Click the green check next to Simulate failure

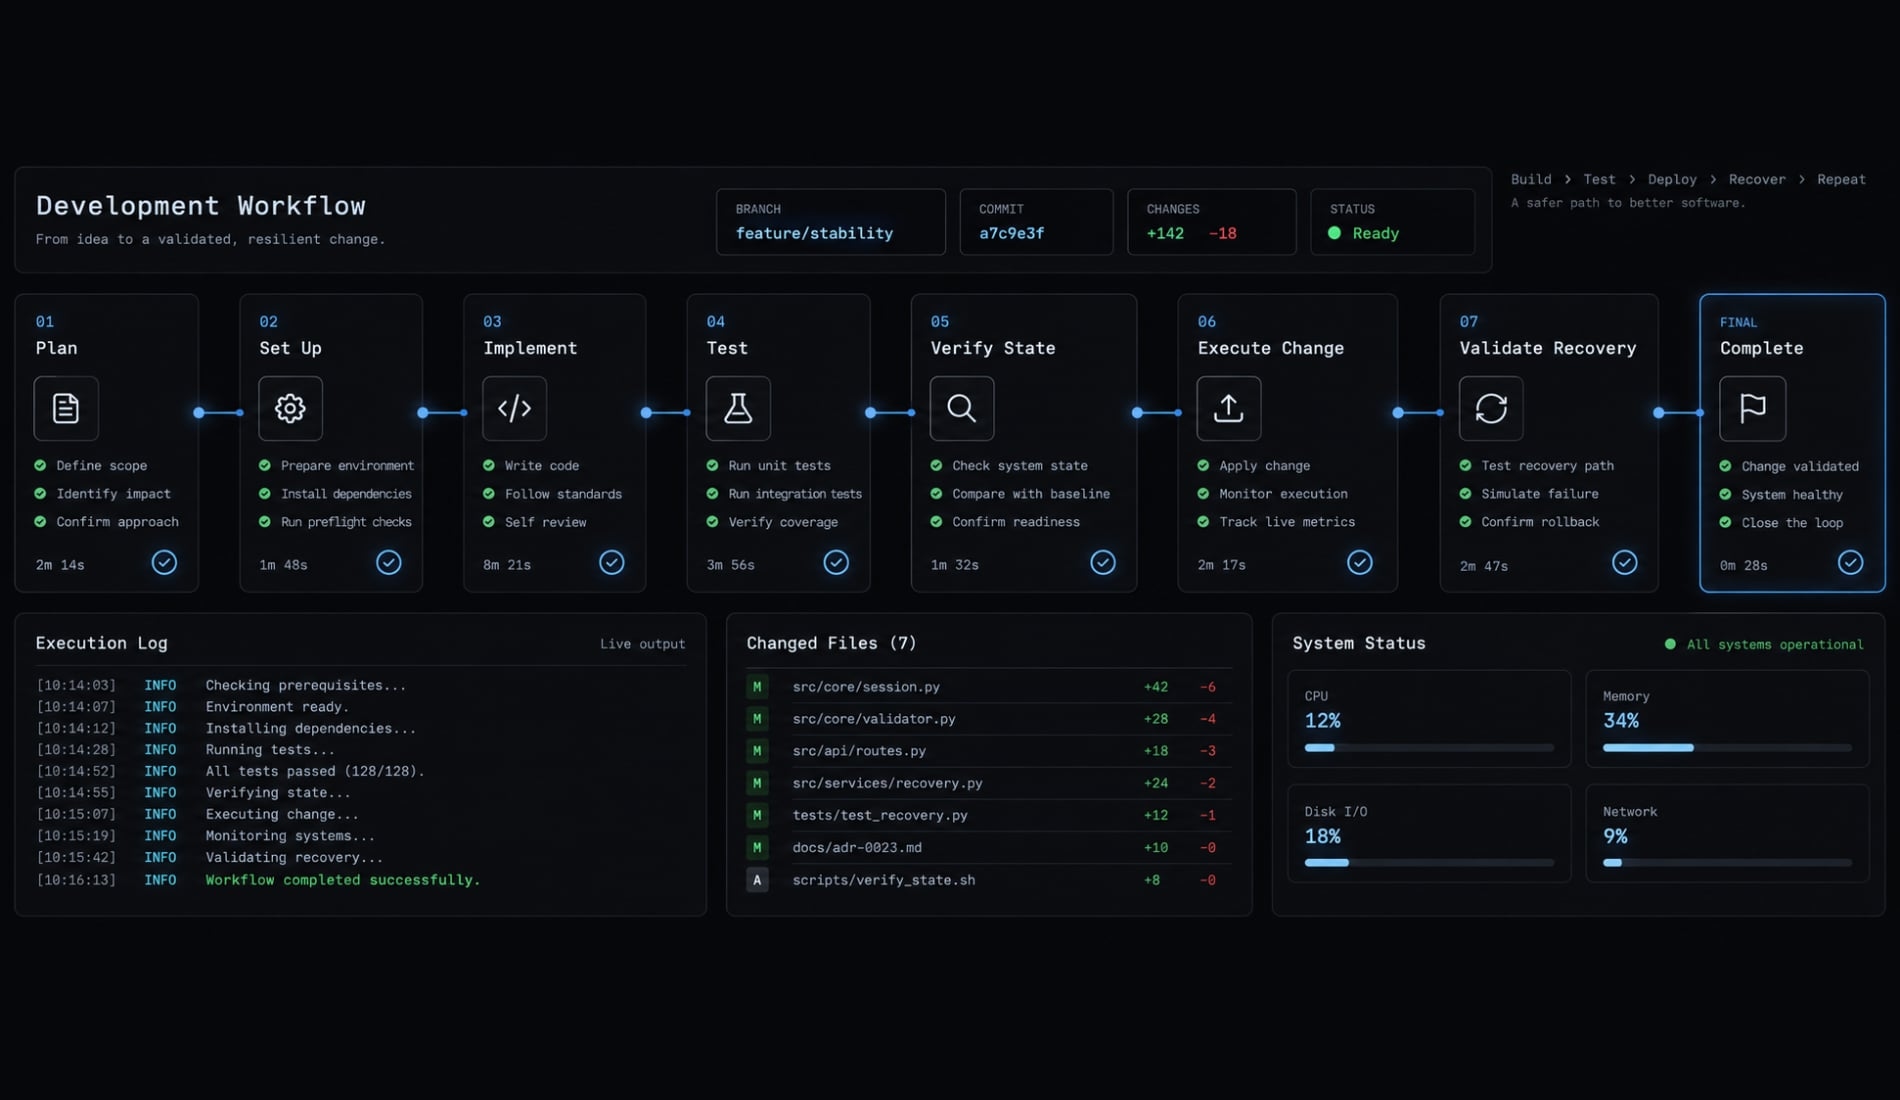(x=1465, y=493)
